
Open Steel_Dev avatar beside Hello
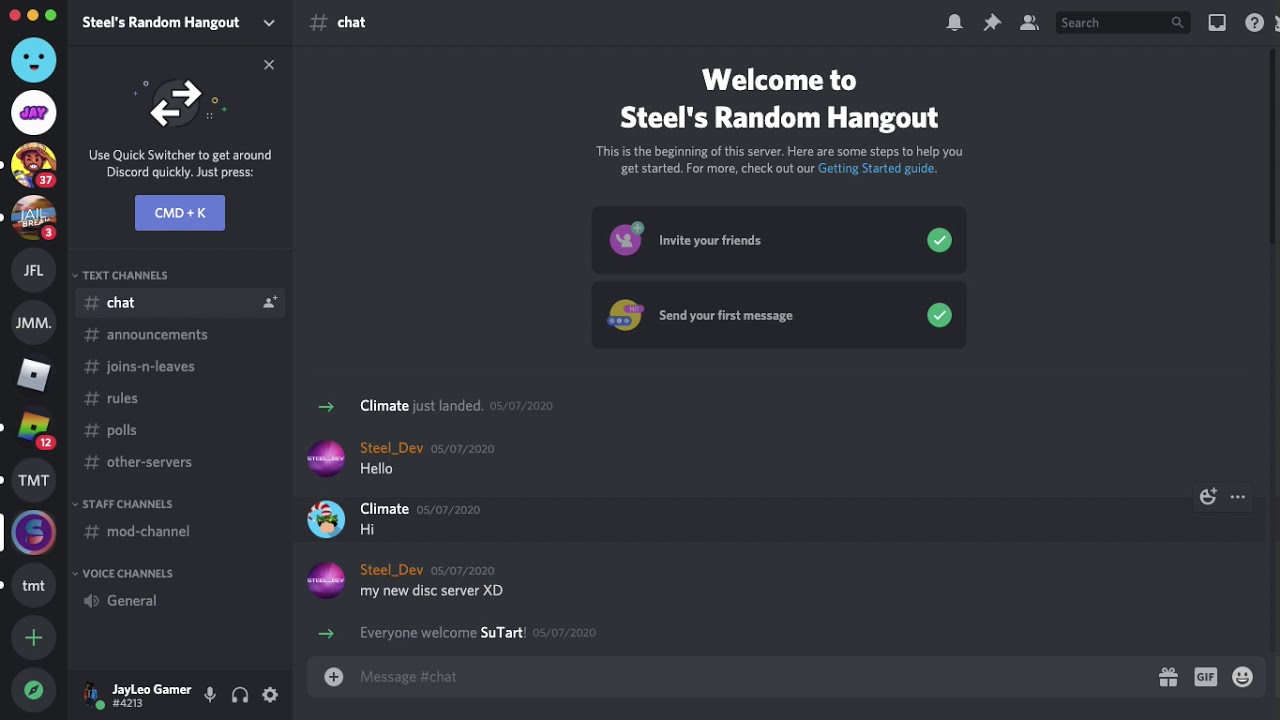pos(326,459)
